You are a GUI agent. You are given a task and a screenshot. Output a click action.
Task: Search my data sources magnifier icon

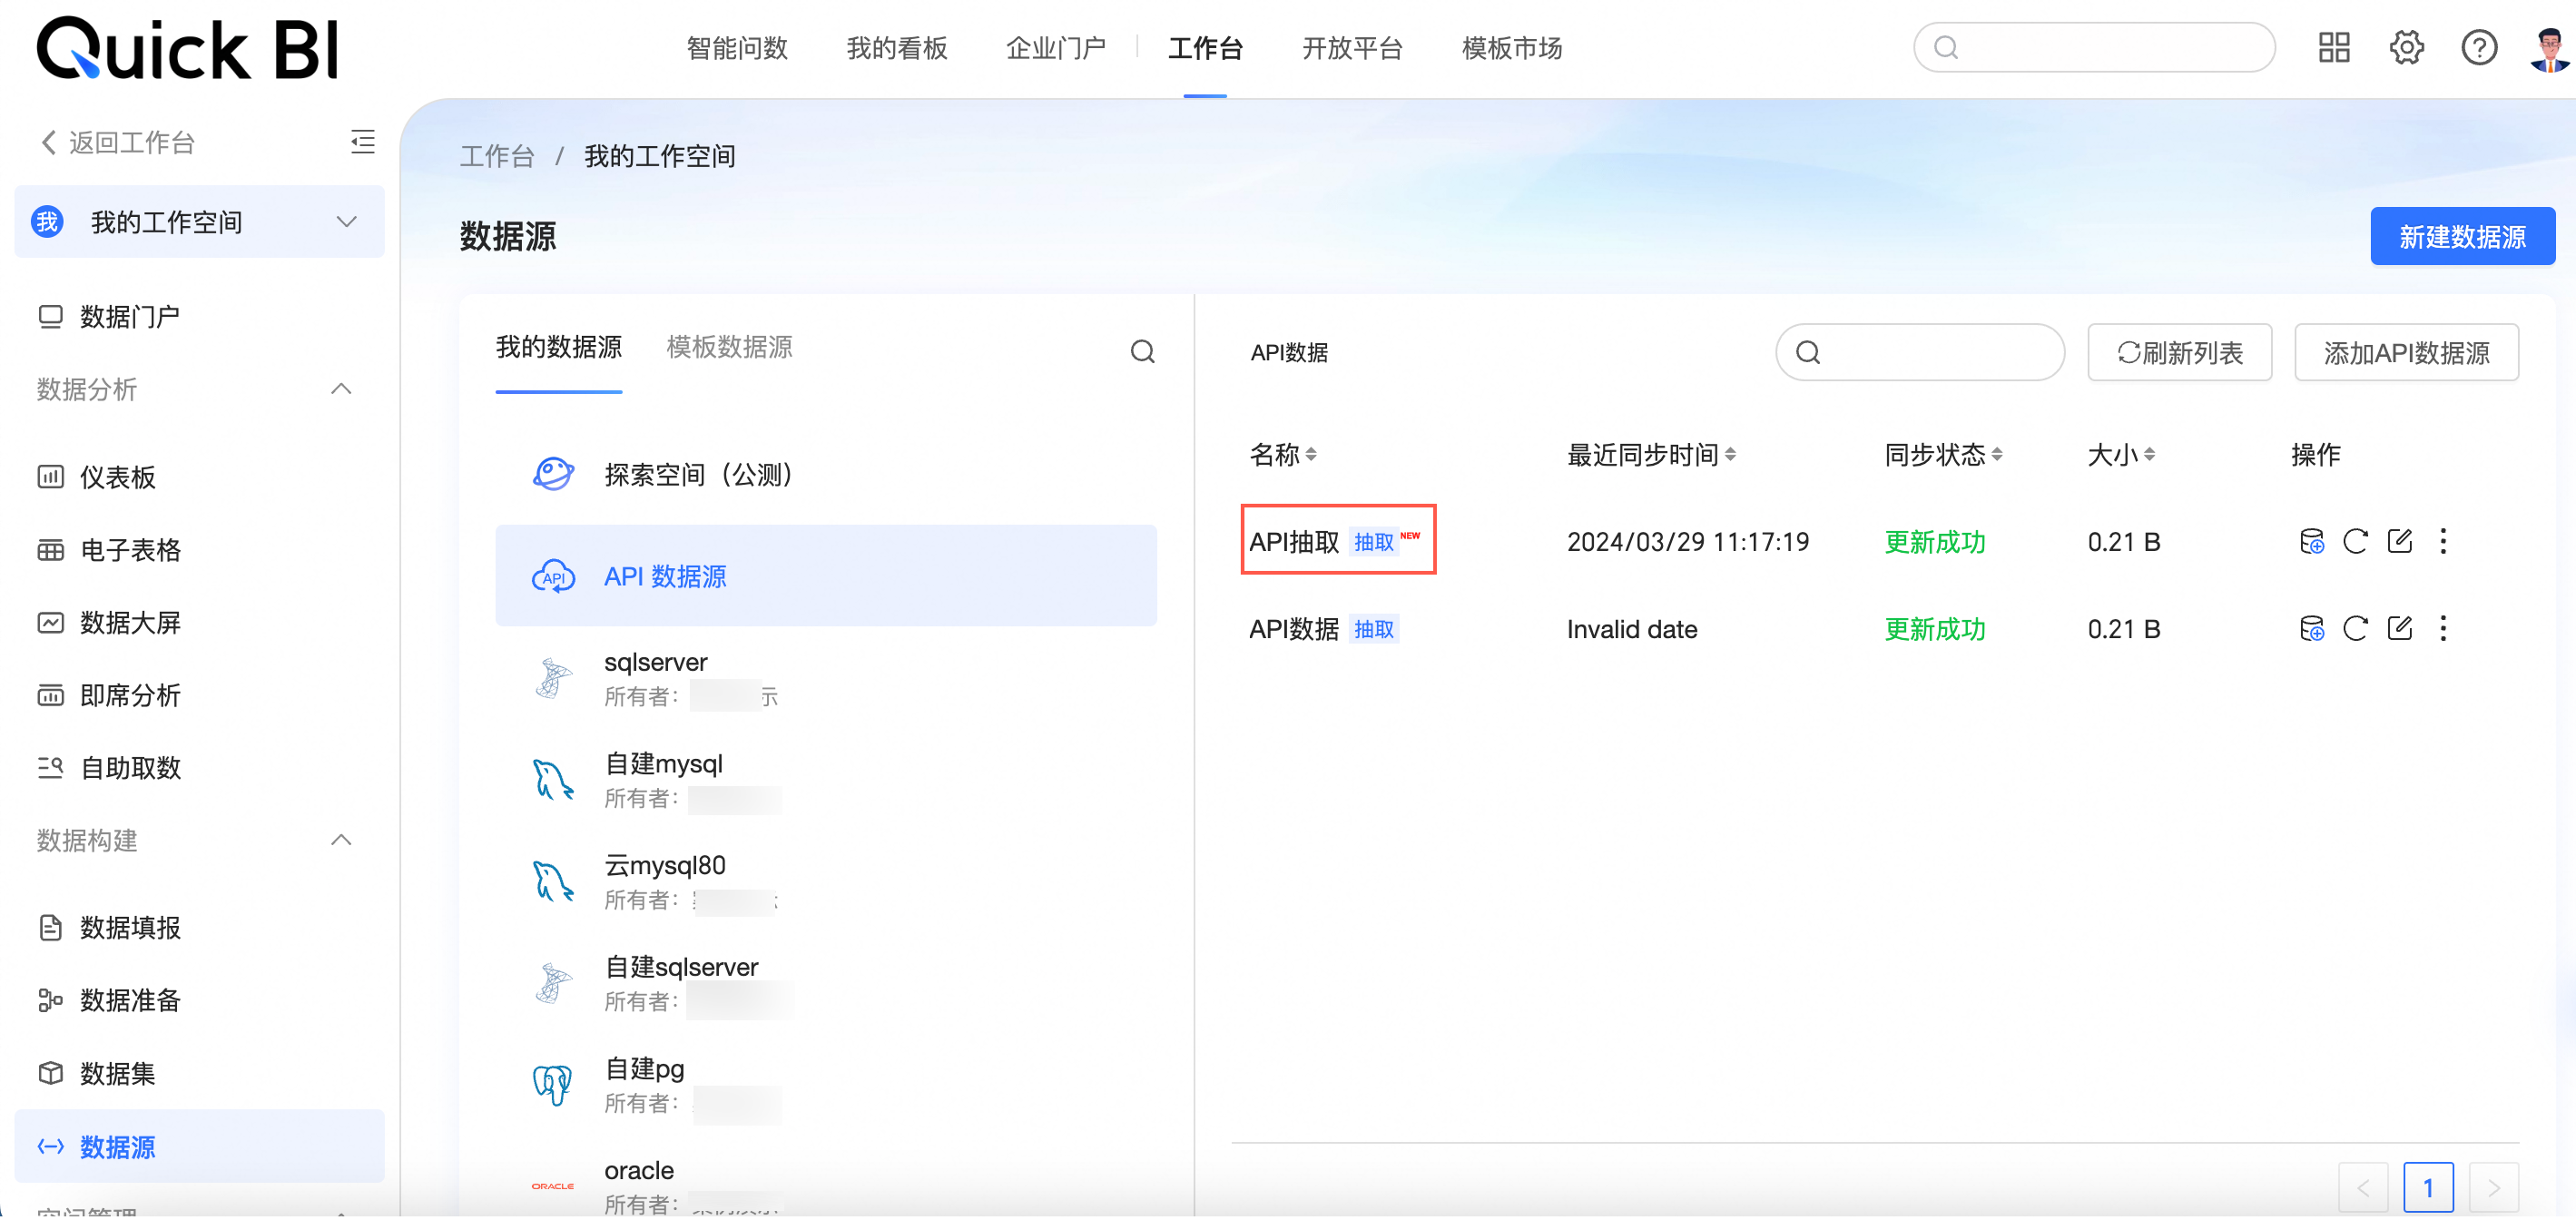(1142, 351)
